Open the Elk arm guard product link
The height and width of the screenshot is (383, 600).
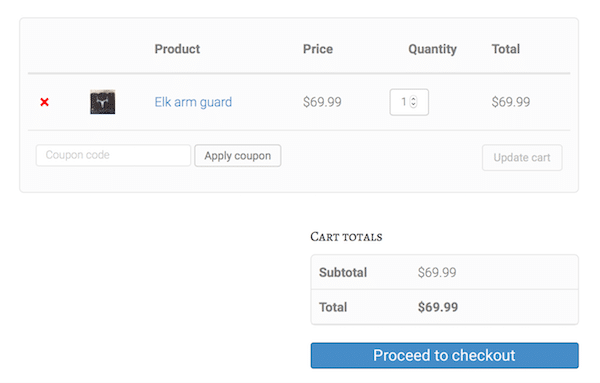[193, 102]
